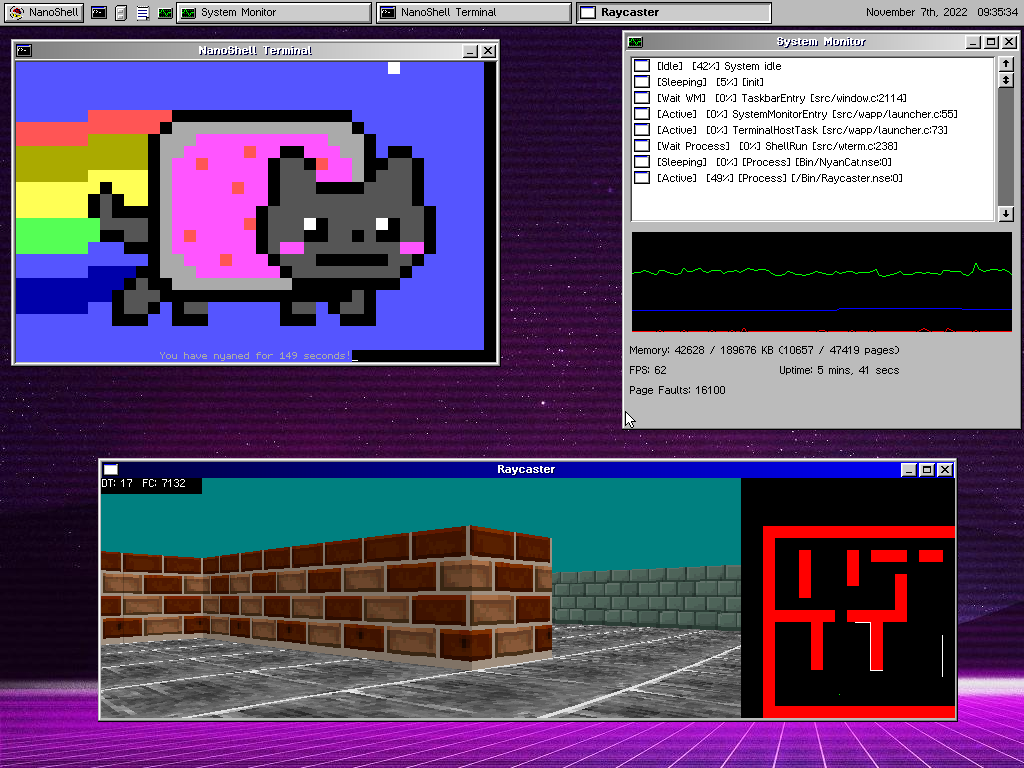Image resolution: width=1024 pixels, height=768 pixels.
Task: Click the CPU usage graph in System Monitor
Action: 822,282
